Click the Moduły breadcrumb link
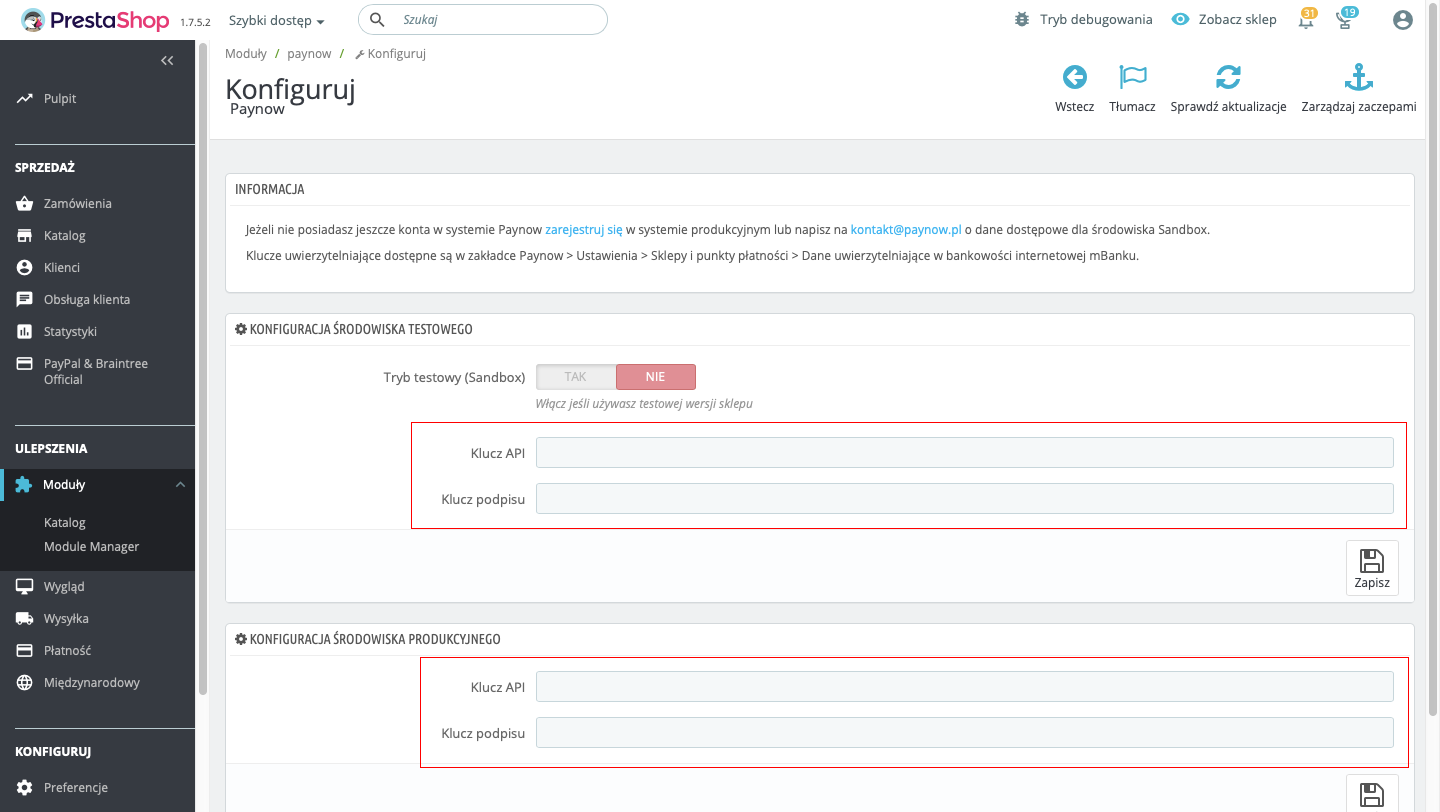 245,54
